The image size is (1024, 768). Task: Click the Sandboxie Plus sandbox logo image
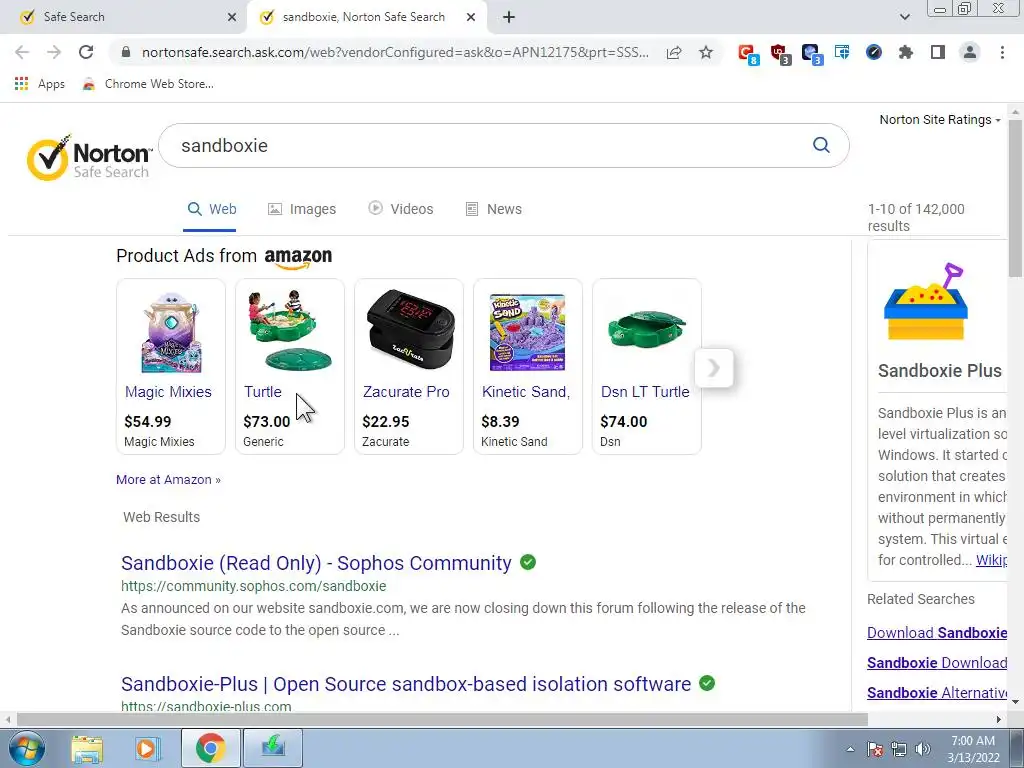click(925, 302)
